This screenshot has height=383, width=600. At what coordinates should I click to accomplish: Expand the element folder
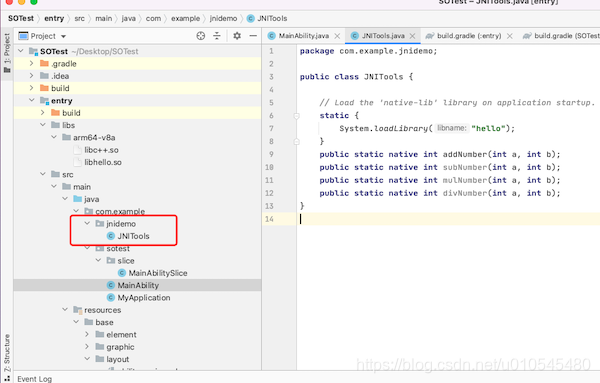coord(87,334)
